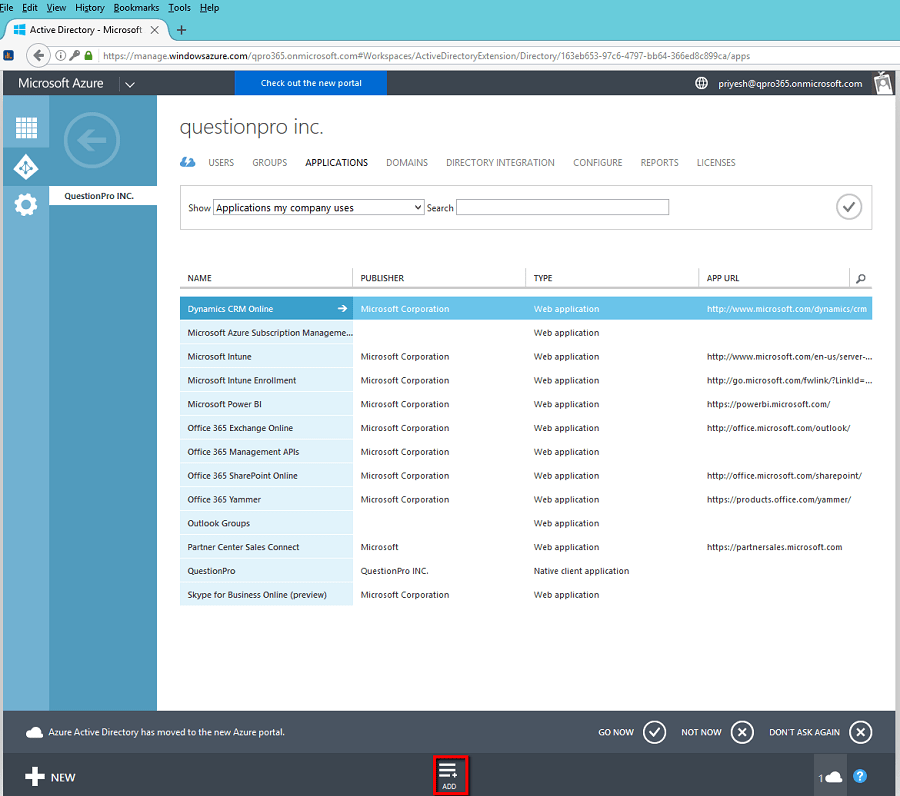Click the NEW button
The image size is (900, 796).
[51, 777]
